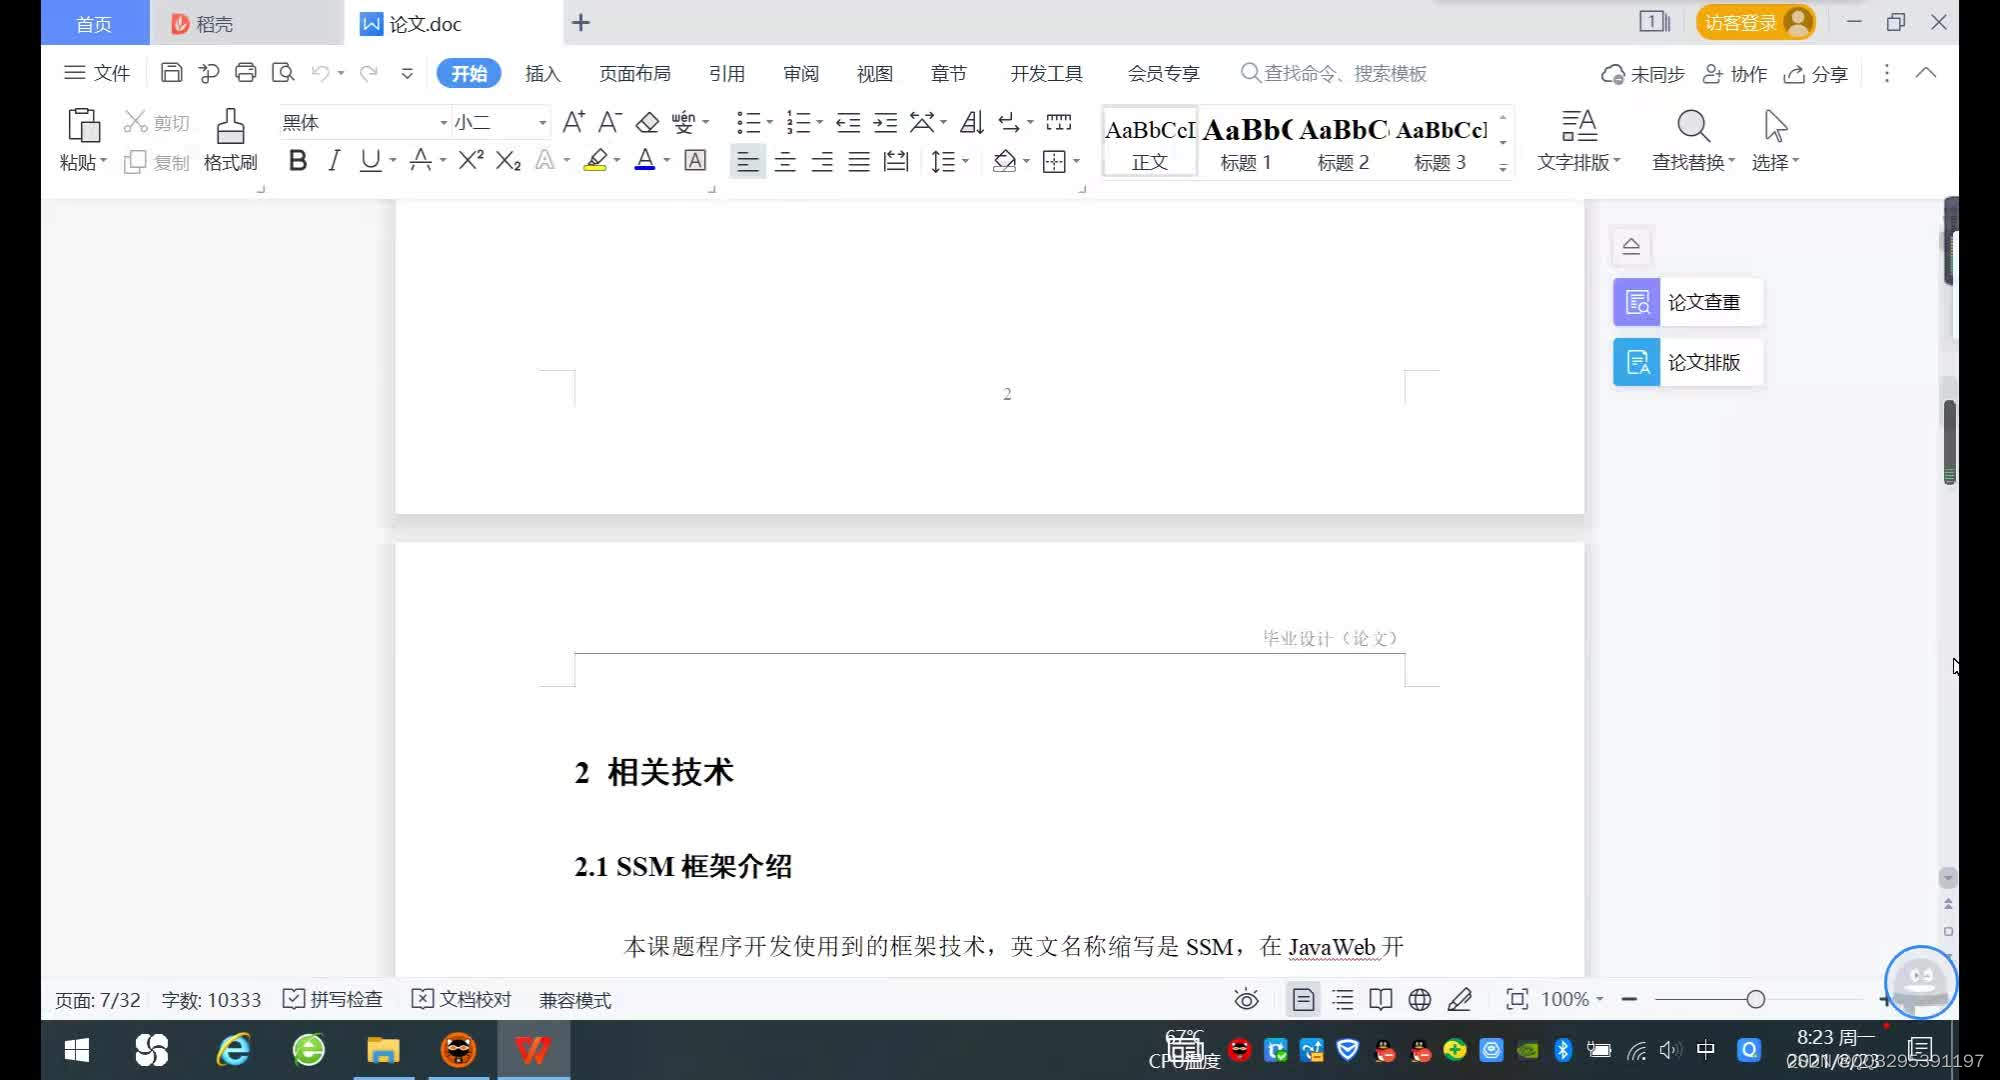
Task: Click the Sort A-Z icon
Action: pos(971,122)
